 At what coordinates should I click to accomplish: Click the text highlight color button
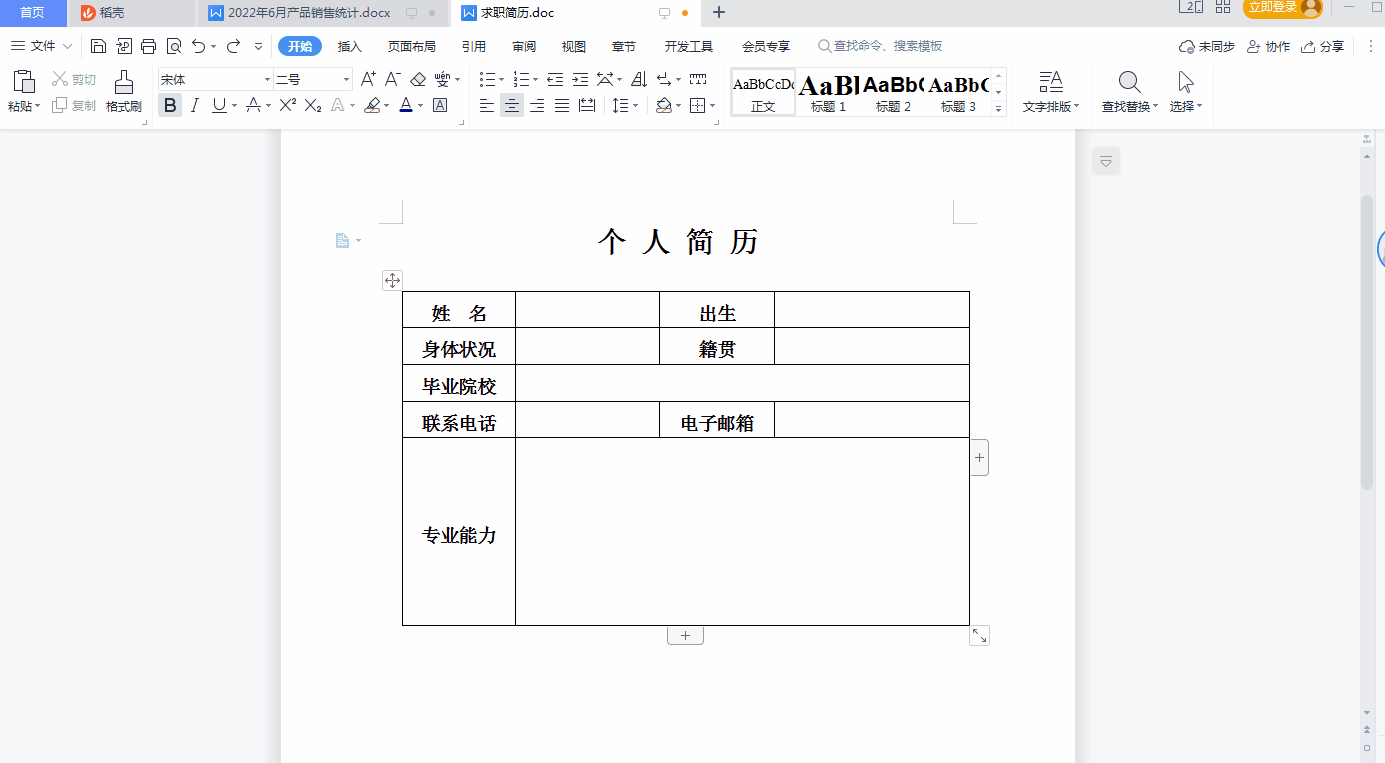click(x=372, y=105)
